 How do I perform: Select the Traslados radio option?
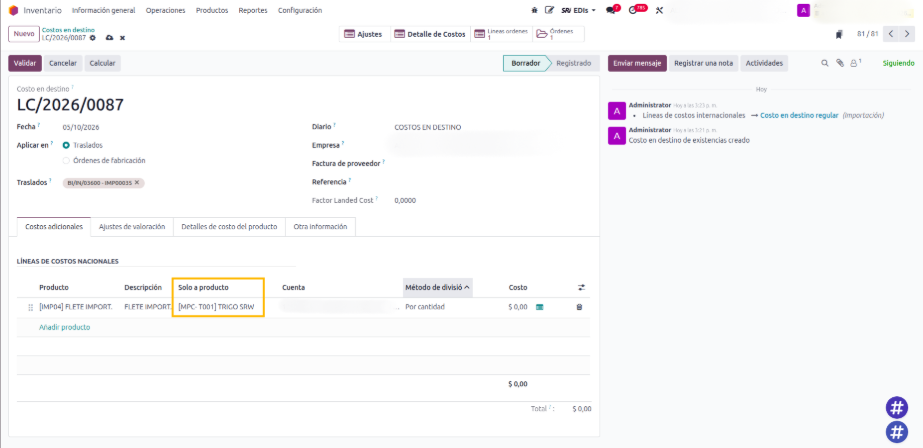tap(67, 145)
